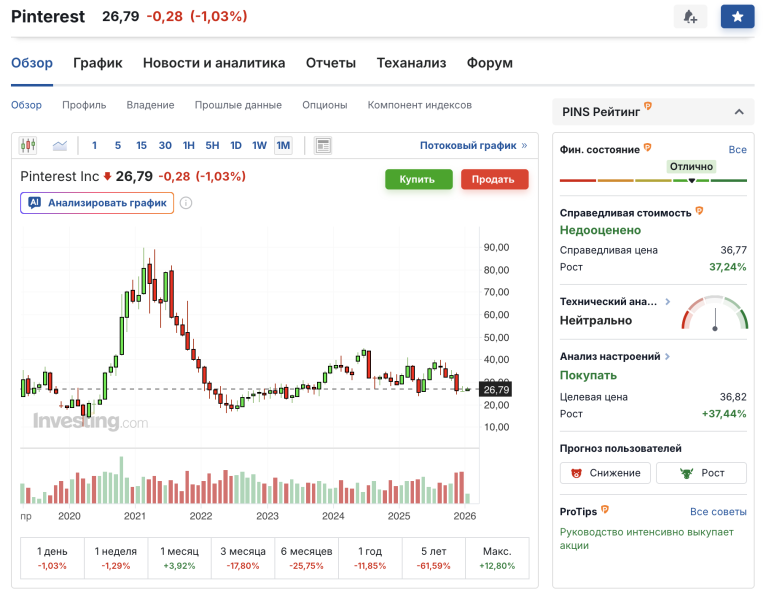Expand Технический анализ section arrow

pos(668,300)
